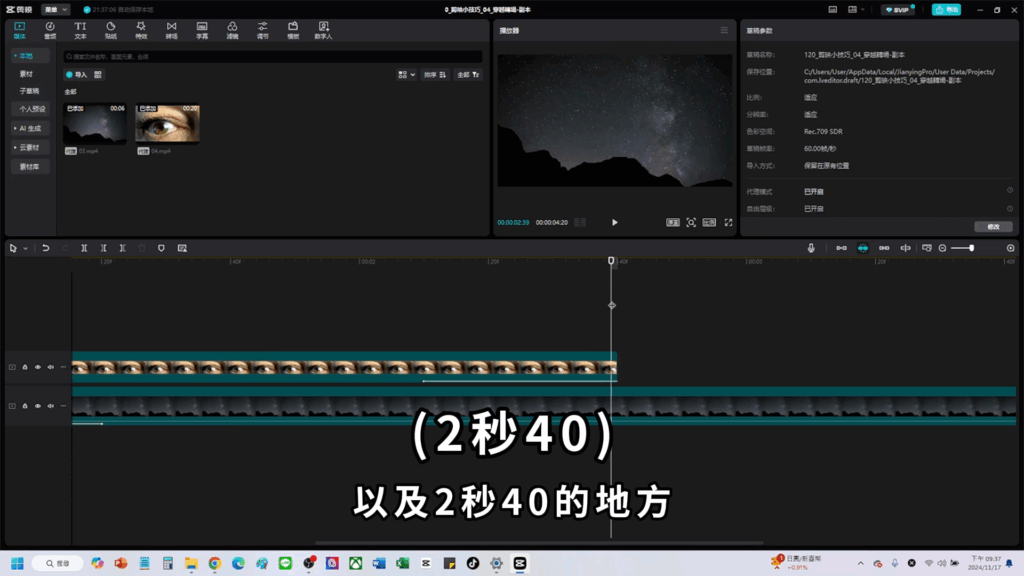
Task: Open the 排序 sort dropdown
Action: [x=435, y=74]
